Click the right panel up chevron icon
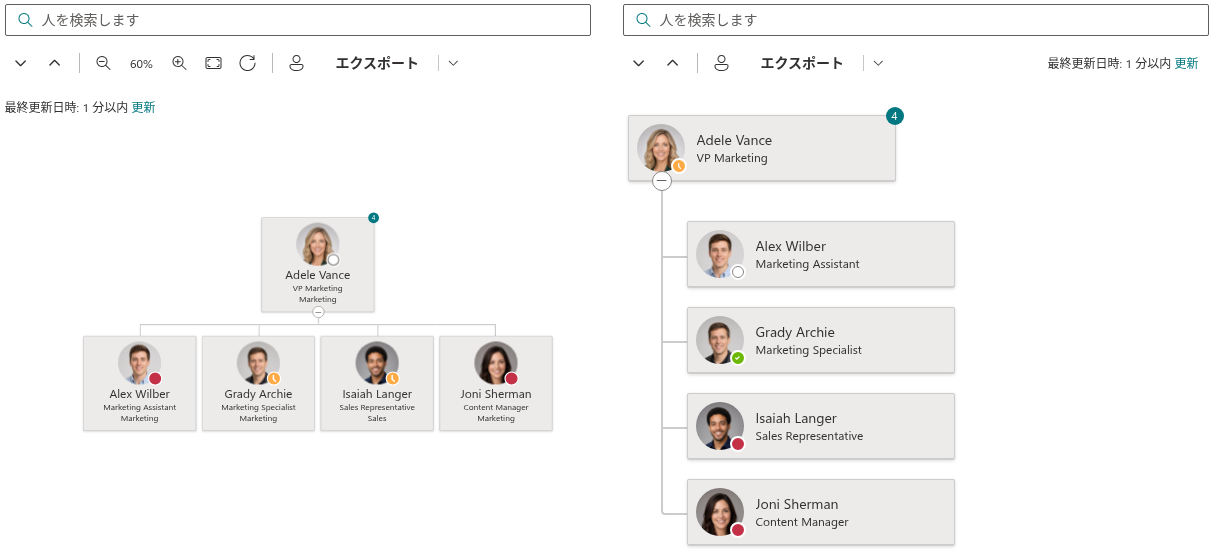 (x=673, y=63)
